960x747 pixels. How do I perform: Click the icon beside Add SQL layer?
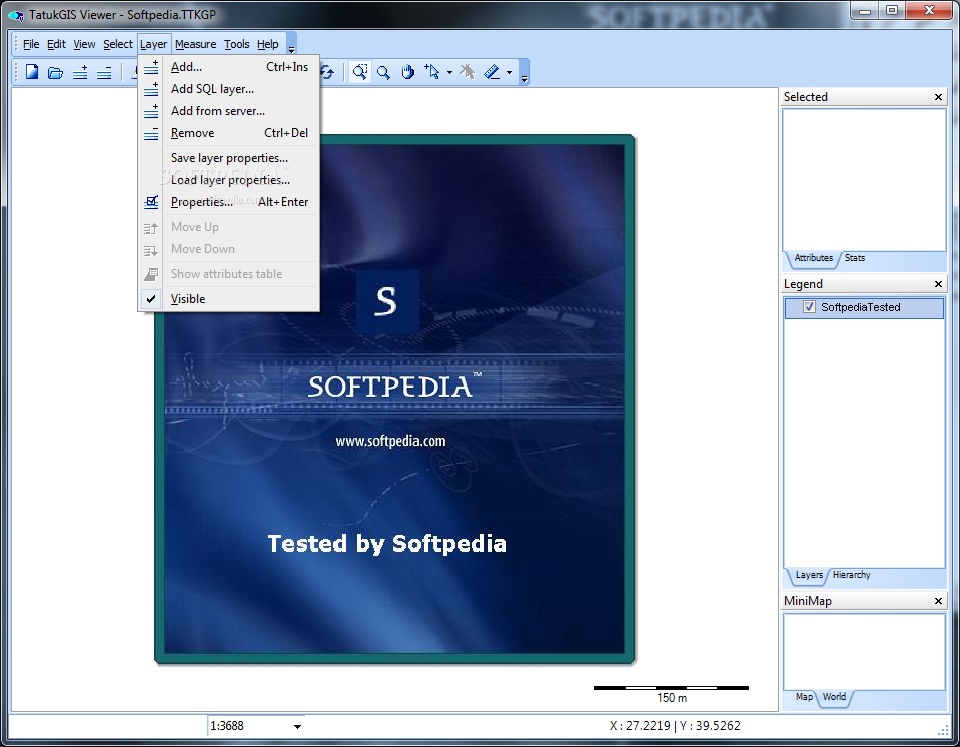click(x=151, y=89)
